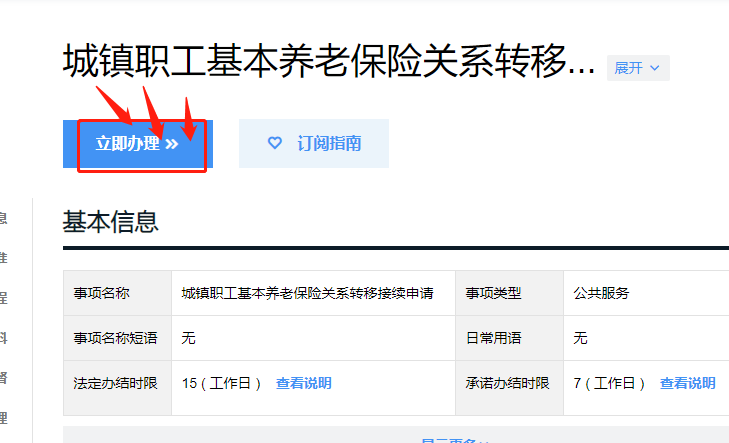This screenshot has width=729, height=443.
Task: Open 查看说明 link for 法定办结时限
Action: [x=304, y=383]
